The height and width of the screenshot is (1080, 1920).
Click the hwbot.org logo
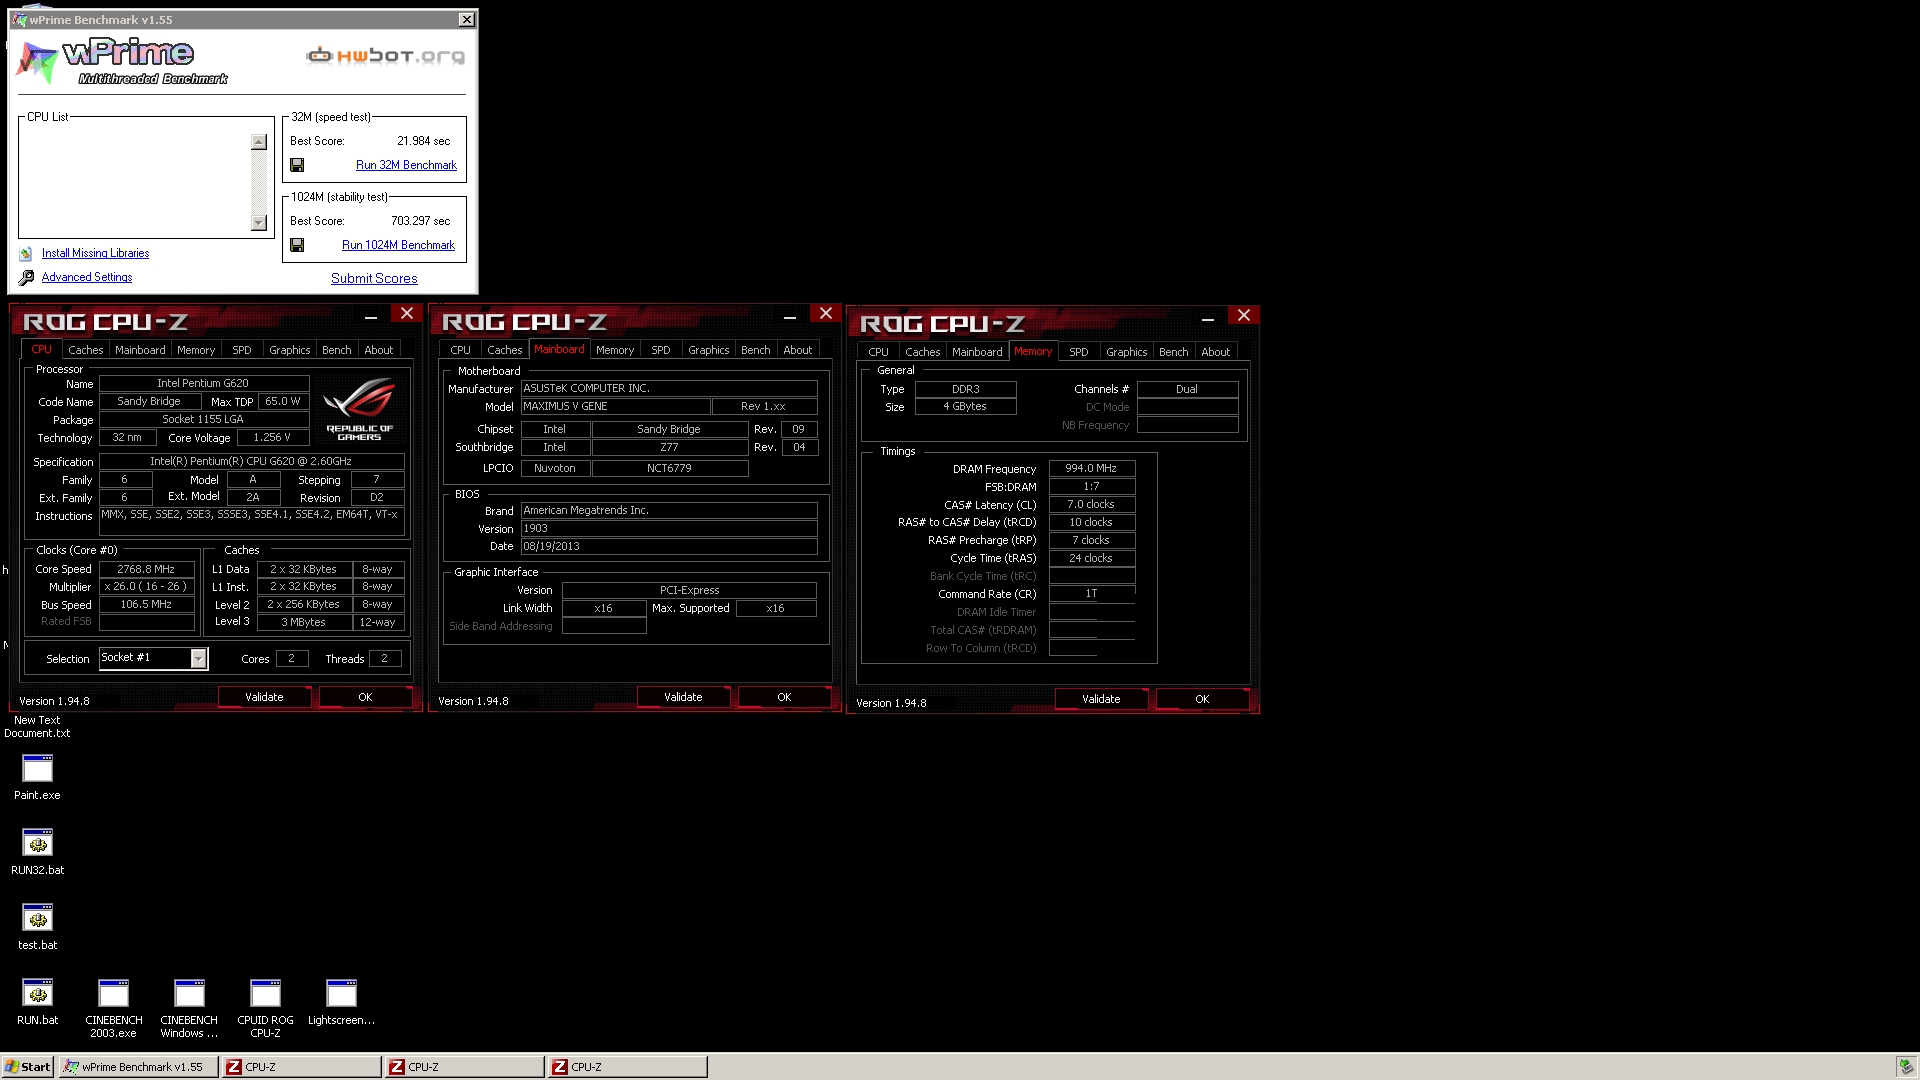coord(386,56)
